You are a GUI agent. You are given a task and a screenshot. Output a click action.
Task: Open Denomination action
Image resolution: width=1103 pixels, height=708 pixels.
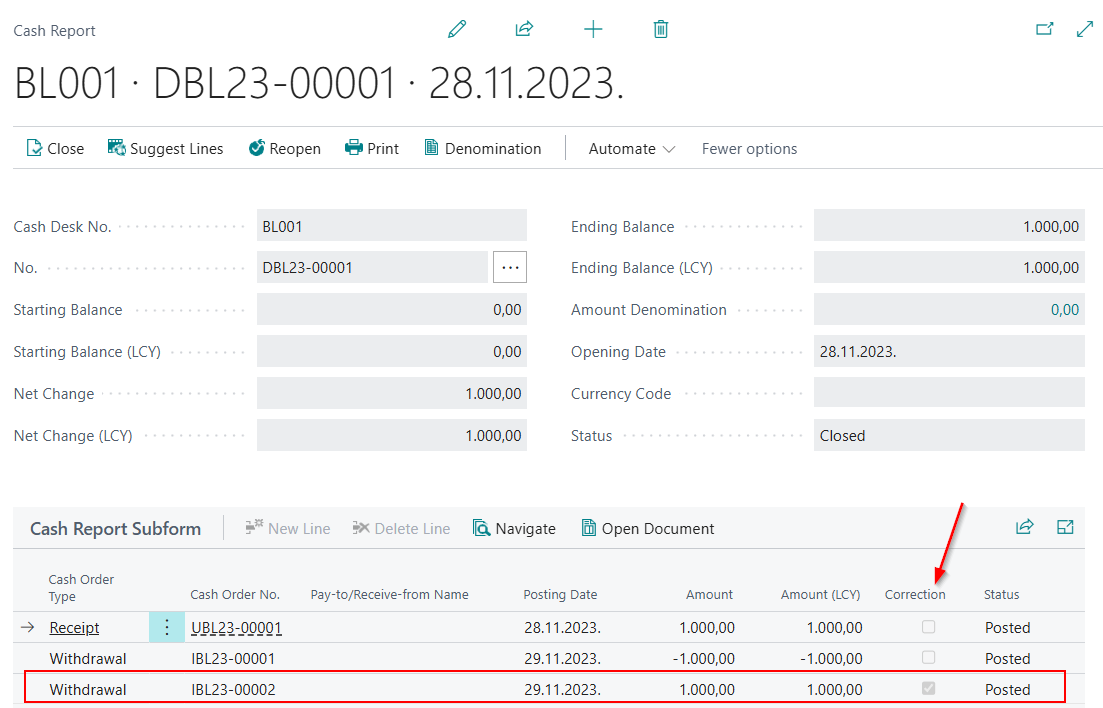tap(483, 148)
